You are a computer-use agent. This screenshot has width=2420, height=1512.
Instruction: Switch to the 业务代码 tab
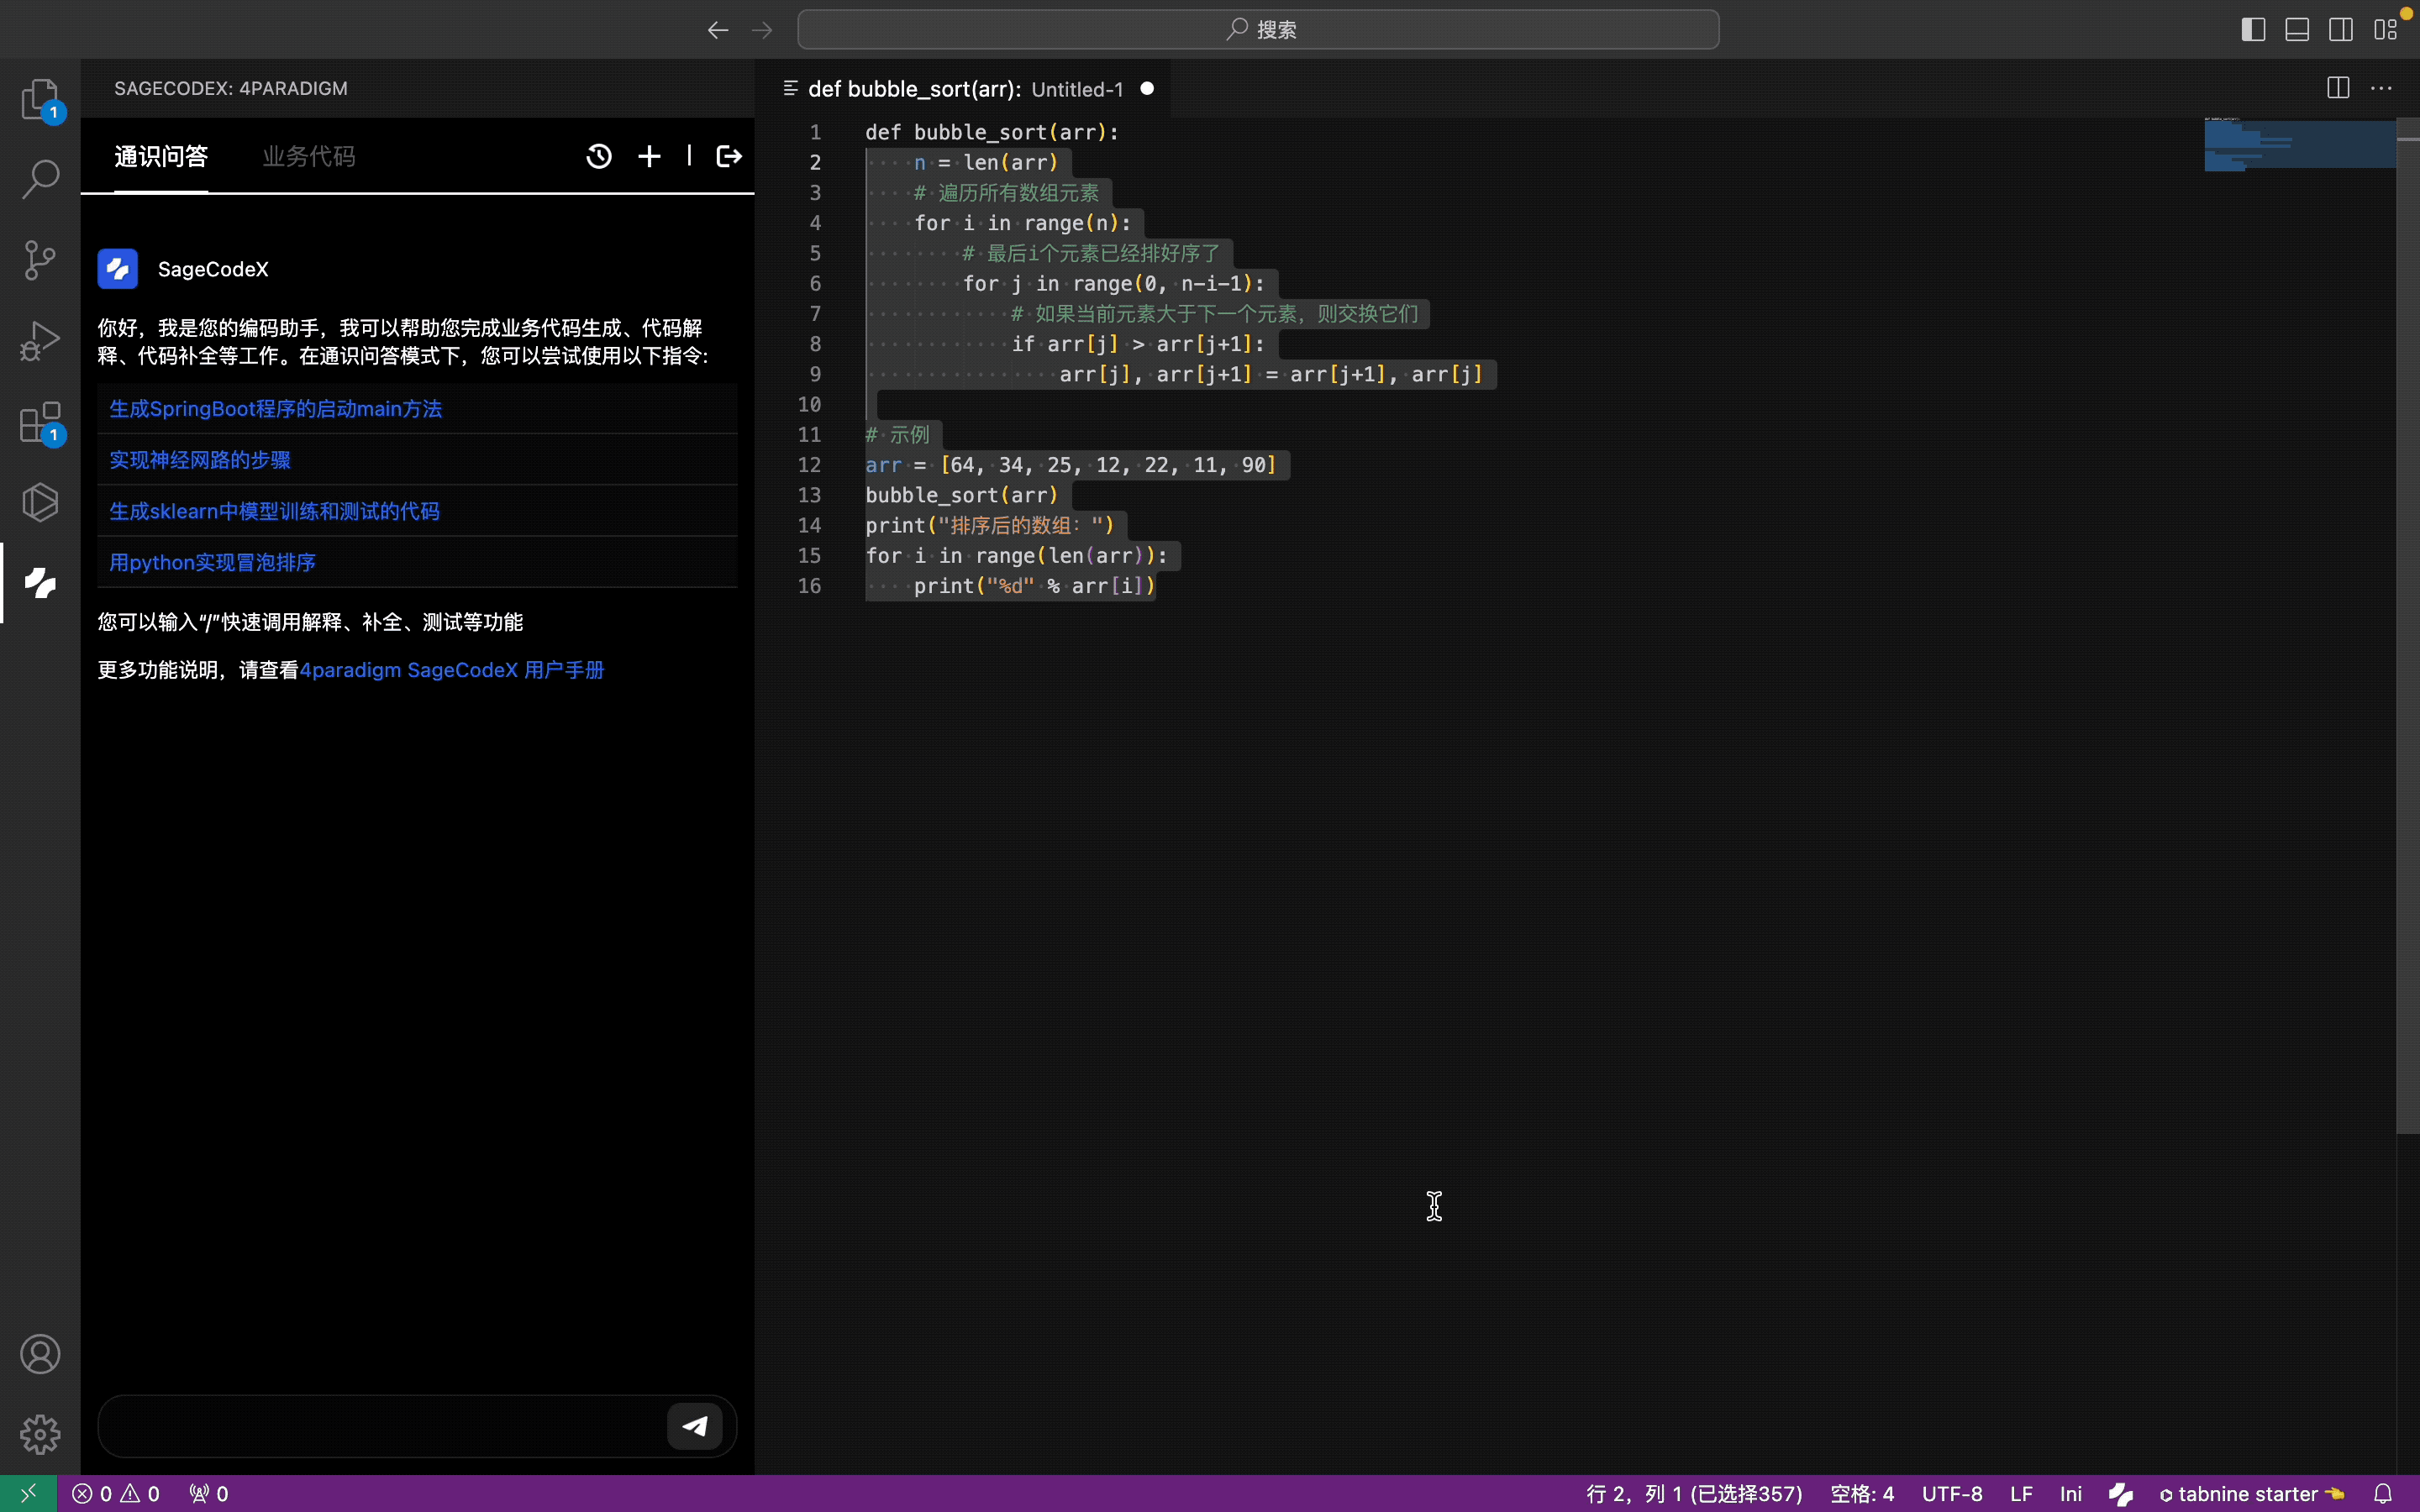pos(309,156)
